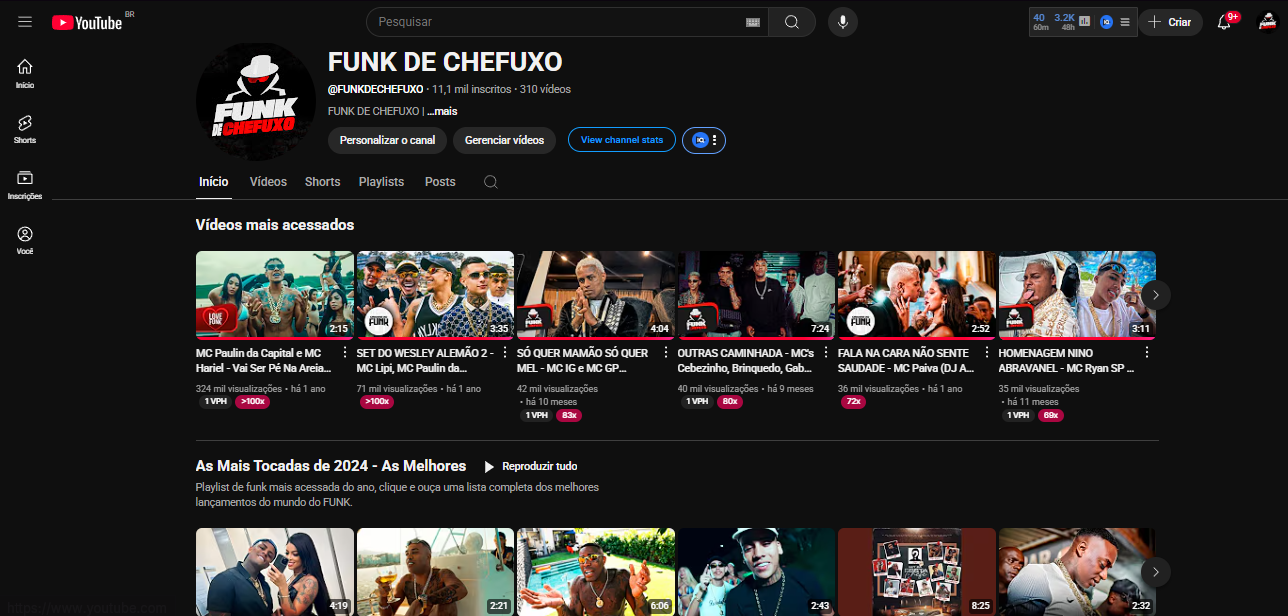
Task: Click @FUNKDECHEFUXO channel handle
Action: point(375,89)
